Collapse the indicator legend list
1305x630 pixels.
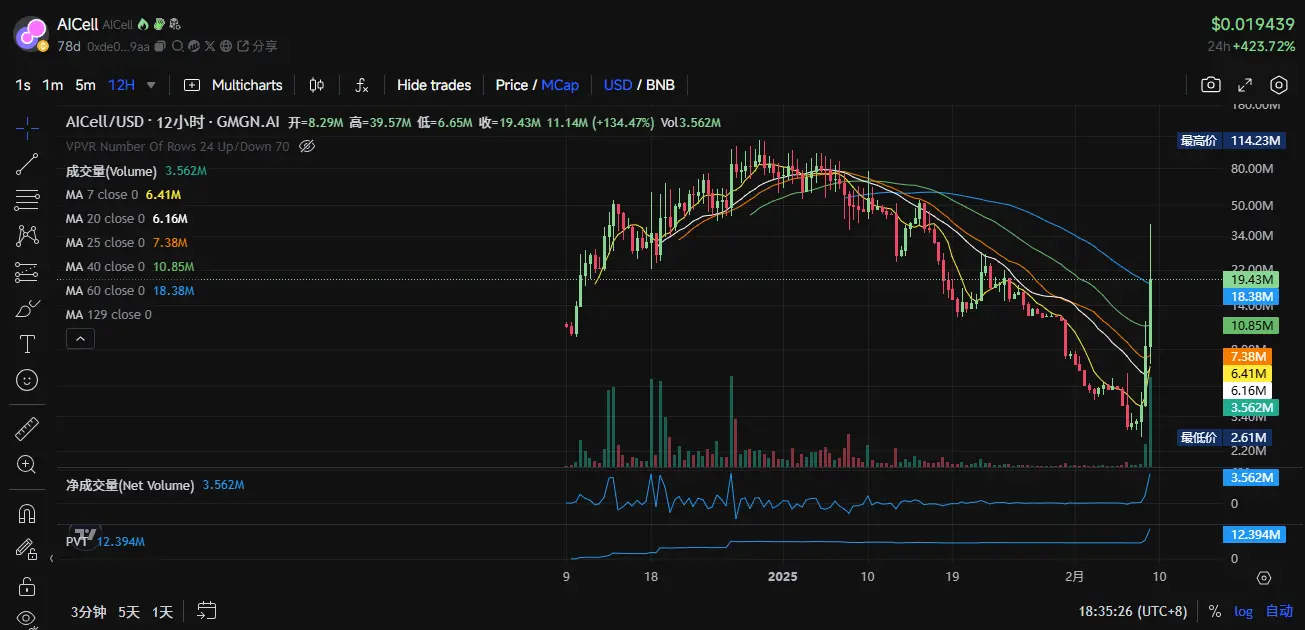(x=80, y=339)
